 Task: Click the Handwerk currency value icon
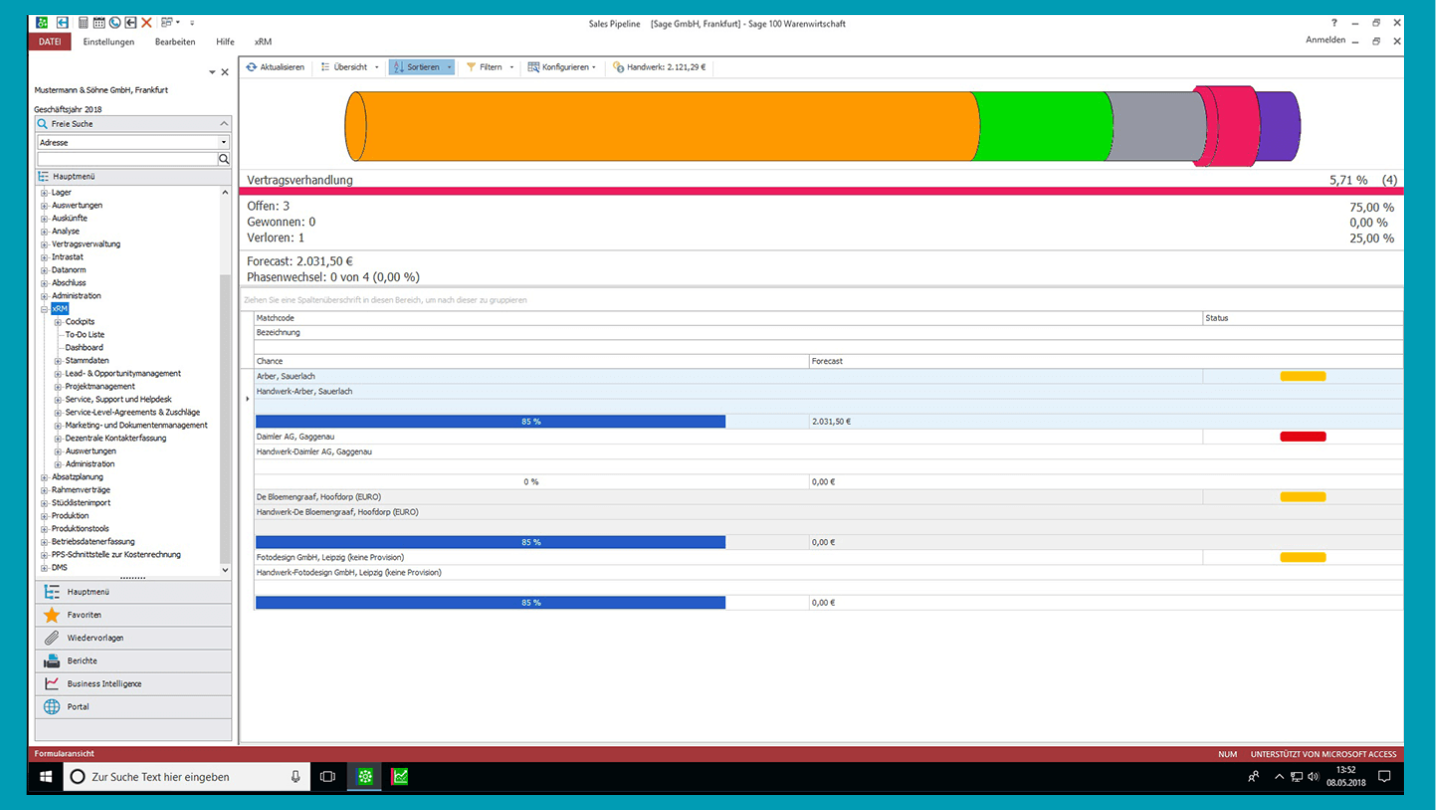click(x=617, y=67)
